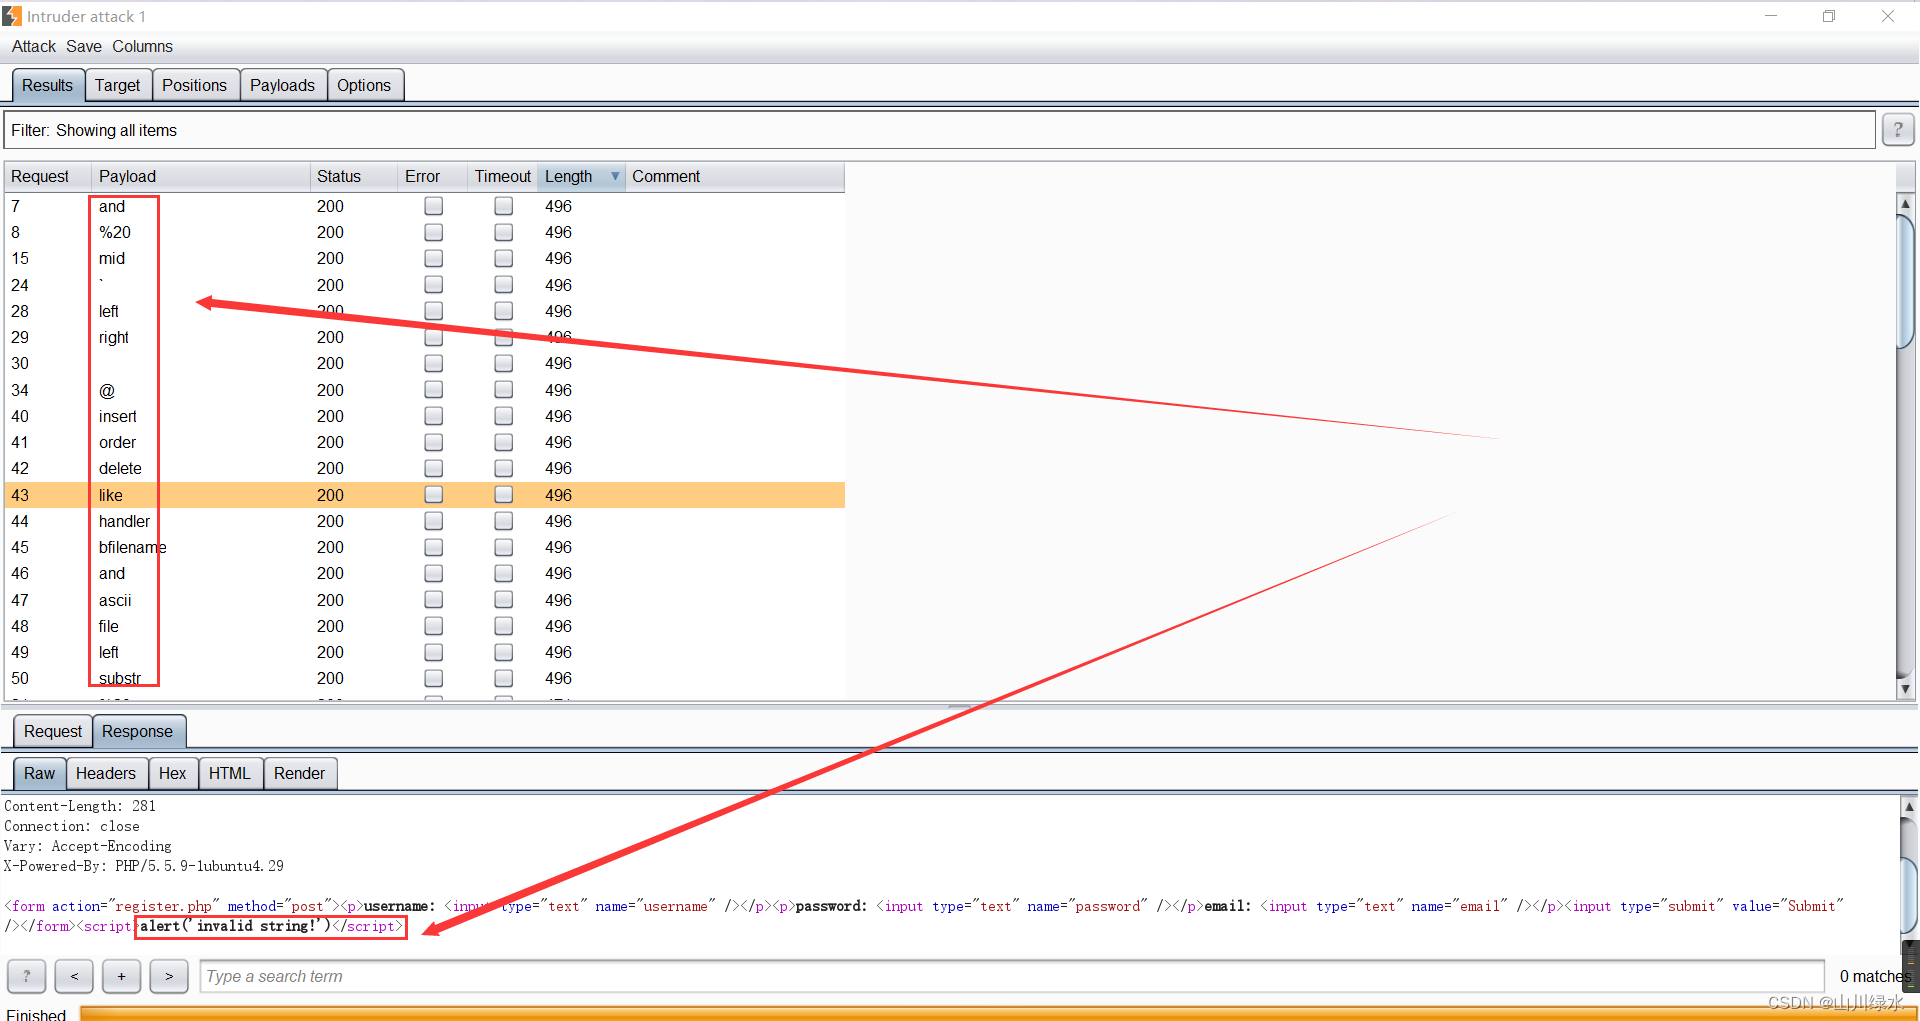Click the attack progress bar
This screenshot has height=1021, width=1920.
[x=998, y=1014]
